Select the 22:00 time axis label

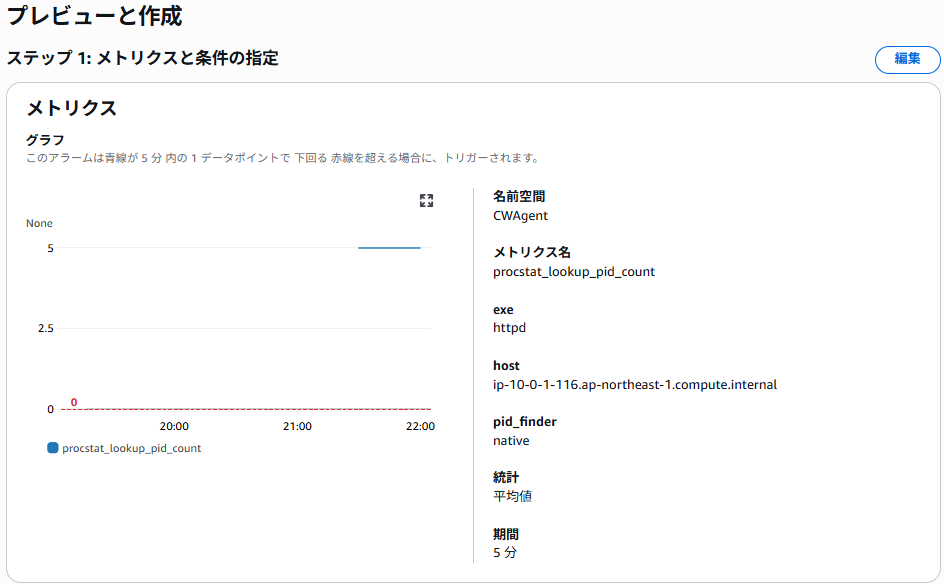420,426
